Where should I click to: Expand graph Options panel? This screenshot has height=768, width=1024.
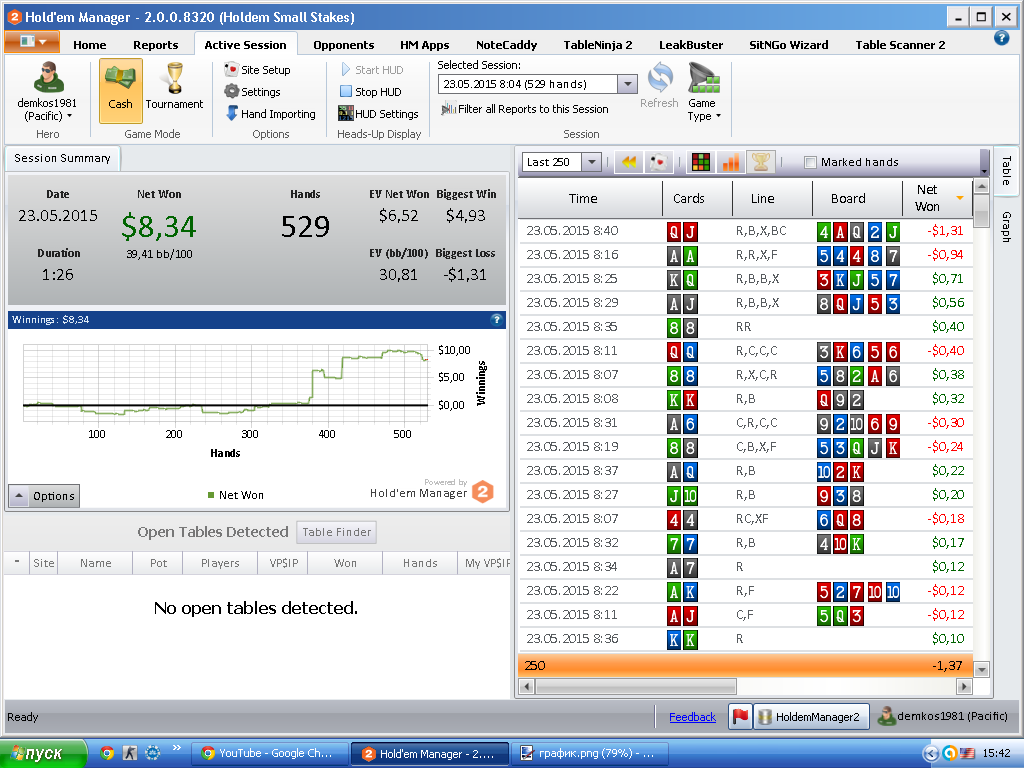(x=44, y=496)
